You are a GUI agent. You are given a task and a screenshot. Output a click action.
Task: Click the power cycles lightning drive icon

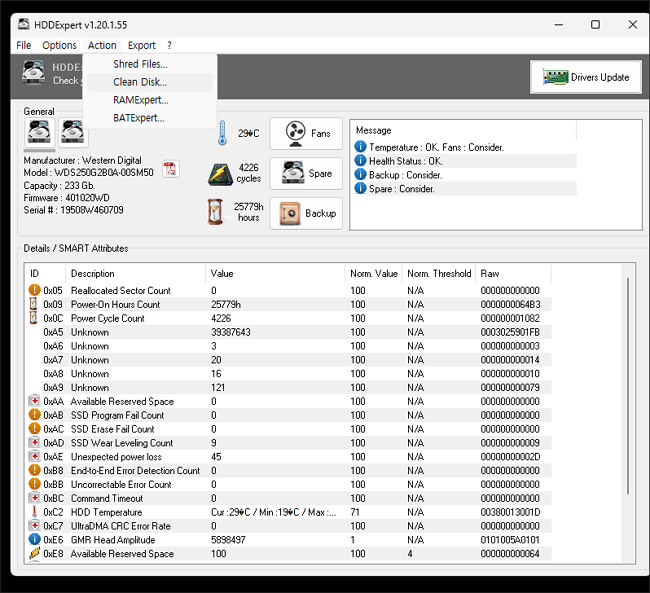tap(220, 174)
